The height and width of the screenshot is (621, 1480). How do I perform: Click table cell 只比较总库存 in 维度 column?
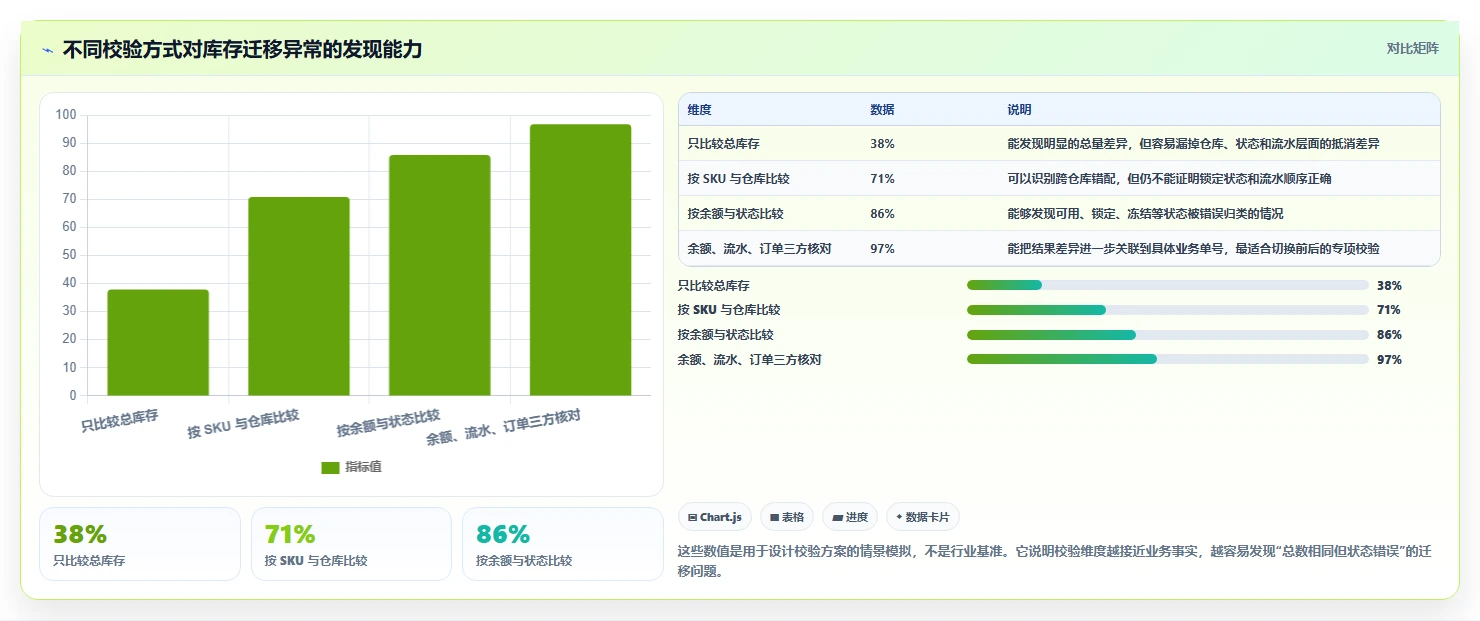point(723,144)
